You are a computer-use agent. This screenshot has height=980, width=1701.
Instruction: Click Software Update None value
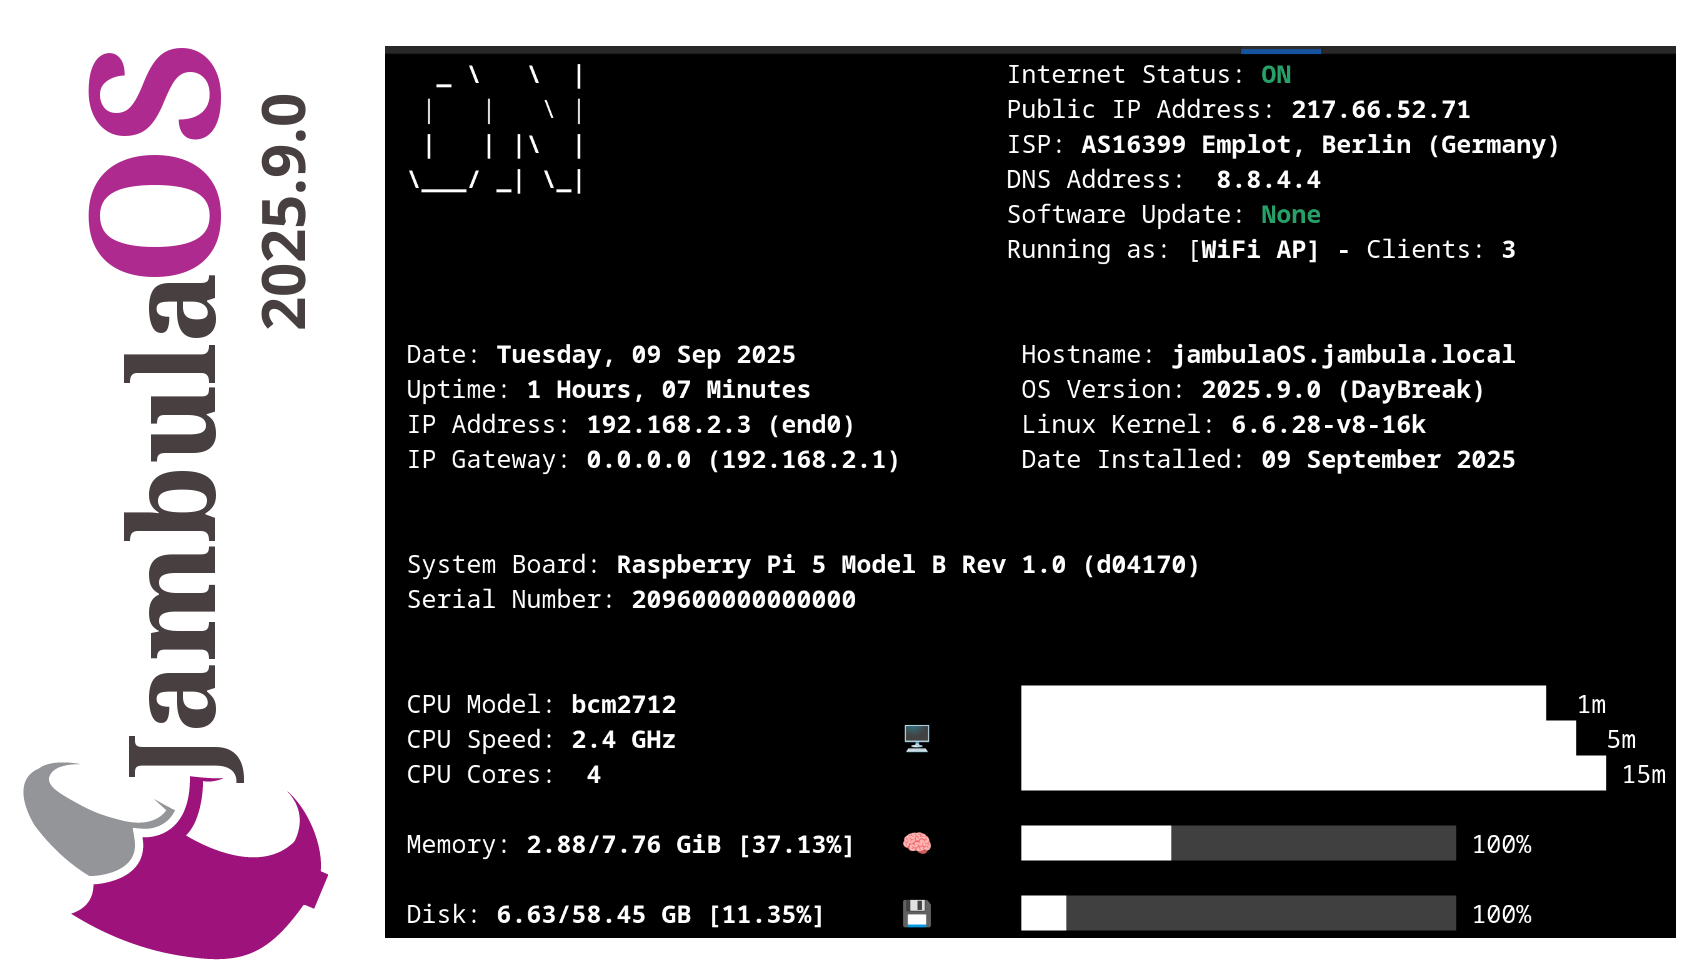pyautogui.click(x=1291, y=215)
